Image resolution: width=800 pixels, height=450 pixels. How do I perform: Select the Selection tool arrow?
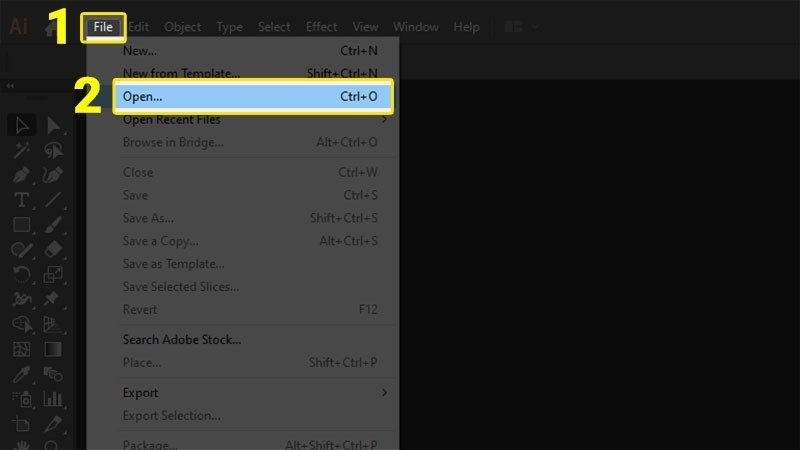coord(22,126)
